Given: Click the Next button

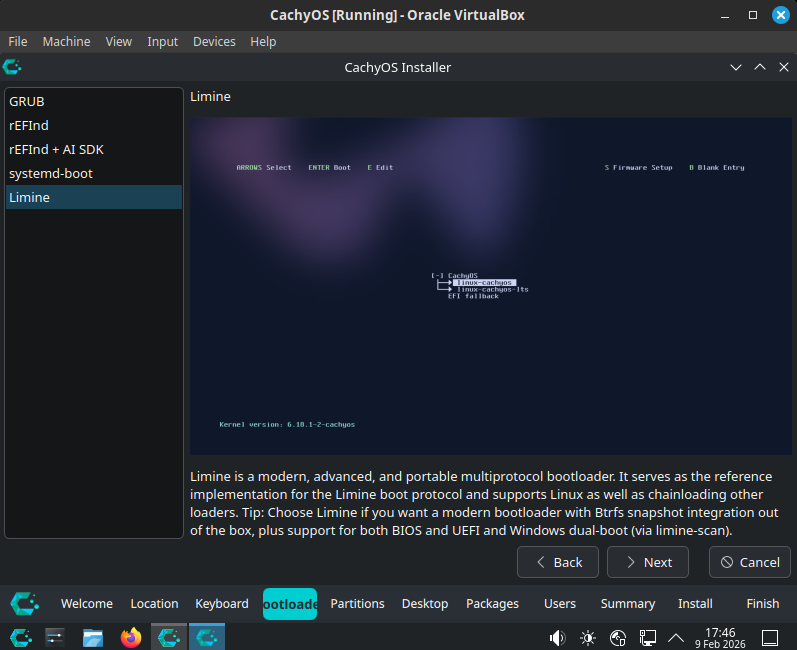Looking at the screenshot, I should click(x=647, y=562).
